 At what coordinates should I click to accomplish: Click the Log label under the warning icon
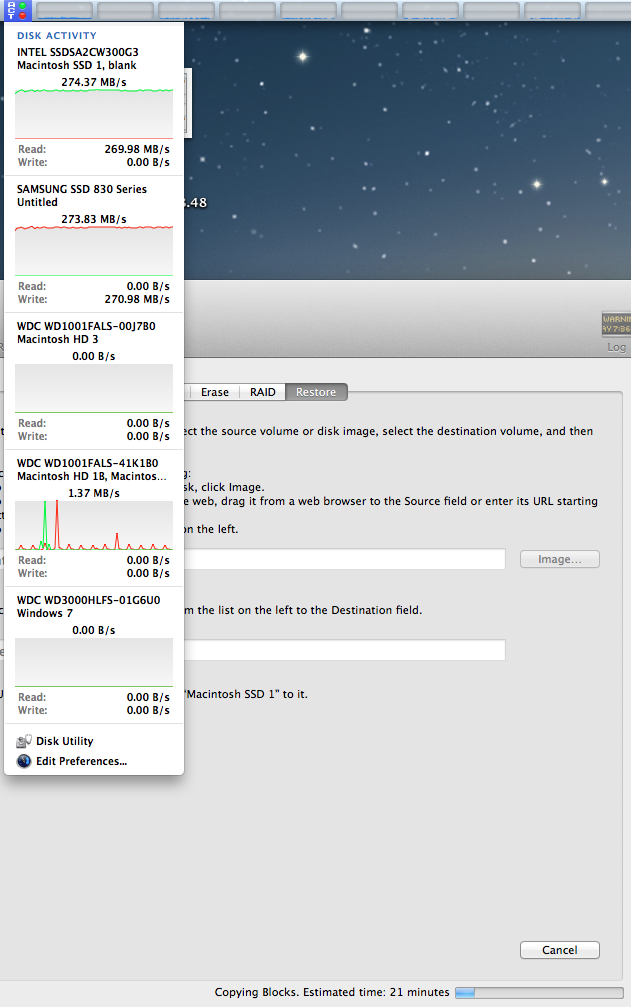(x=616, y=347)
